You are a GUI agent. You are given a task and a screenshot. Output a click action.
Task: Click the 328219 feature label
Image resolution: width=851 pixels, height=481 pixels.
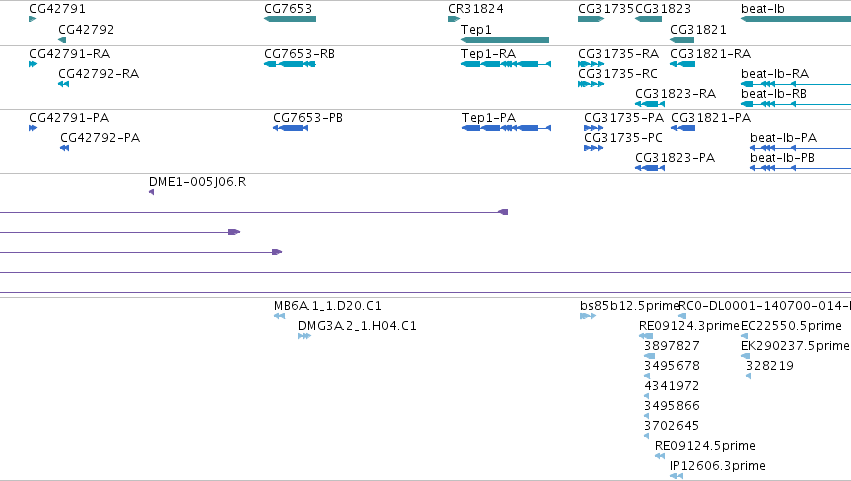pyautogui.click(x=770, y=366)
